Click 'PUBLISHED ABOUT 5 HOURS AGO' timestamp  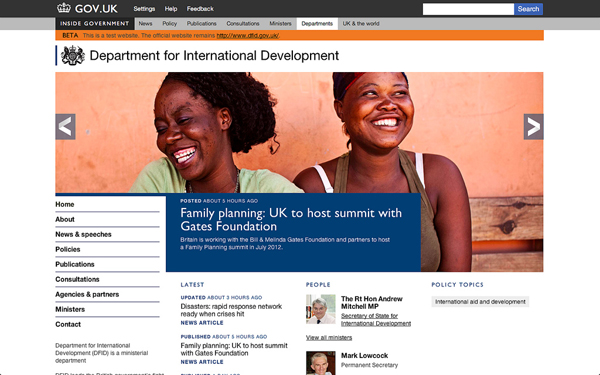[x=224, y=337]
